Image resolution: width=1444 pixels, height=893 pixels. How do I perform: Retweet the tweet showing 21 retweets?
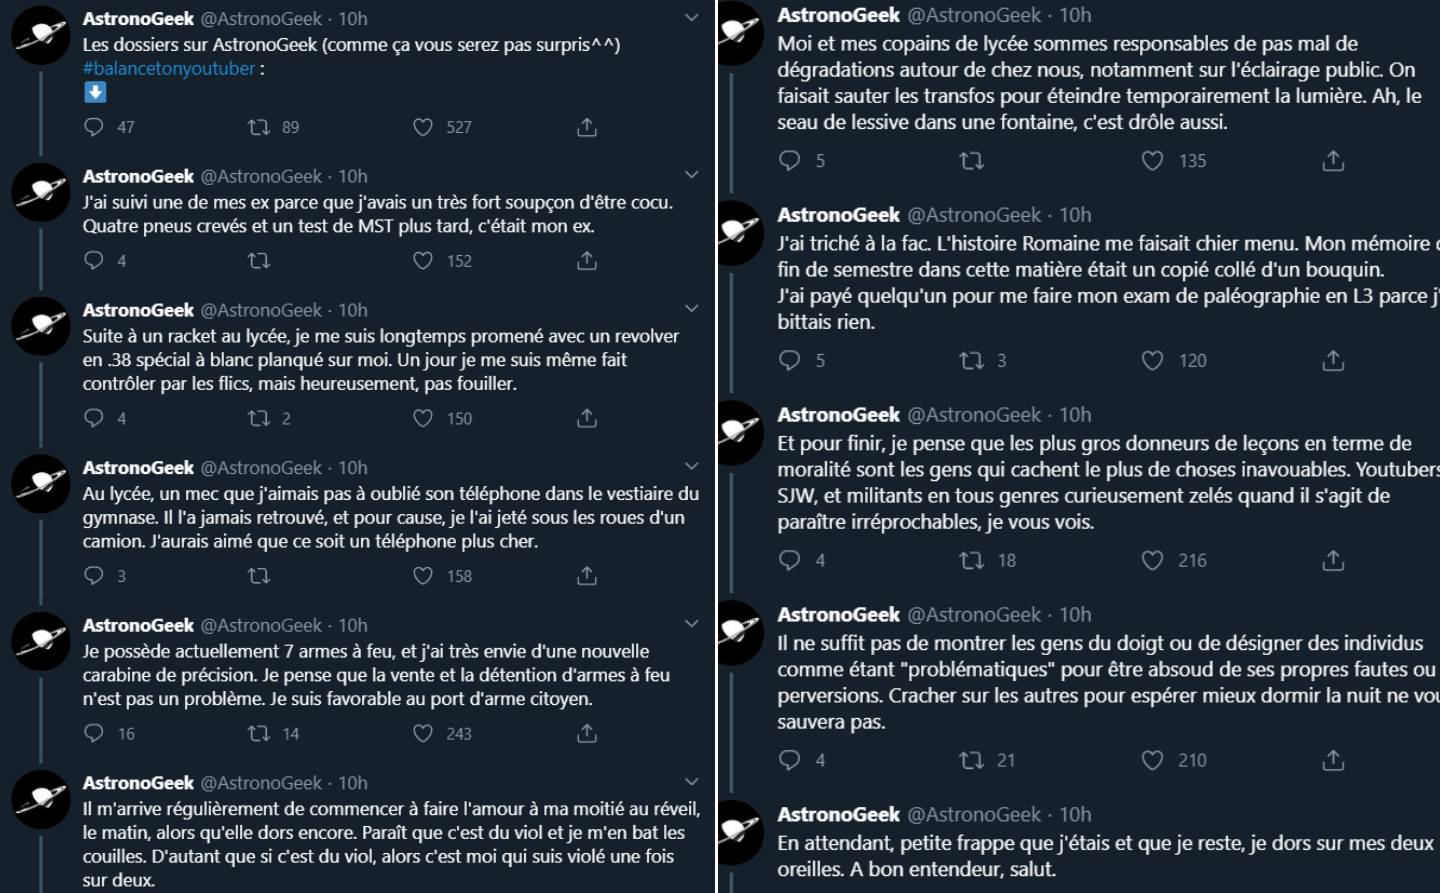tap(971, 760)
